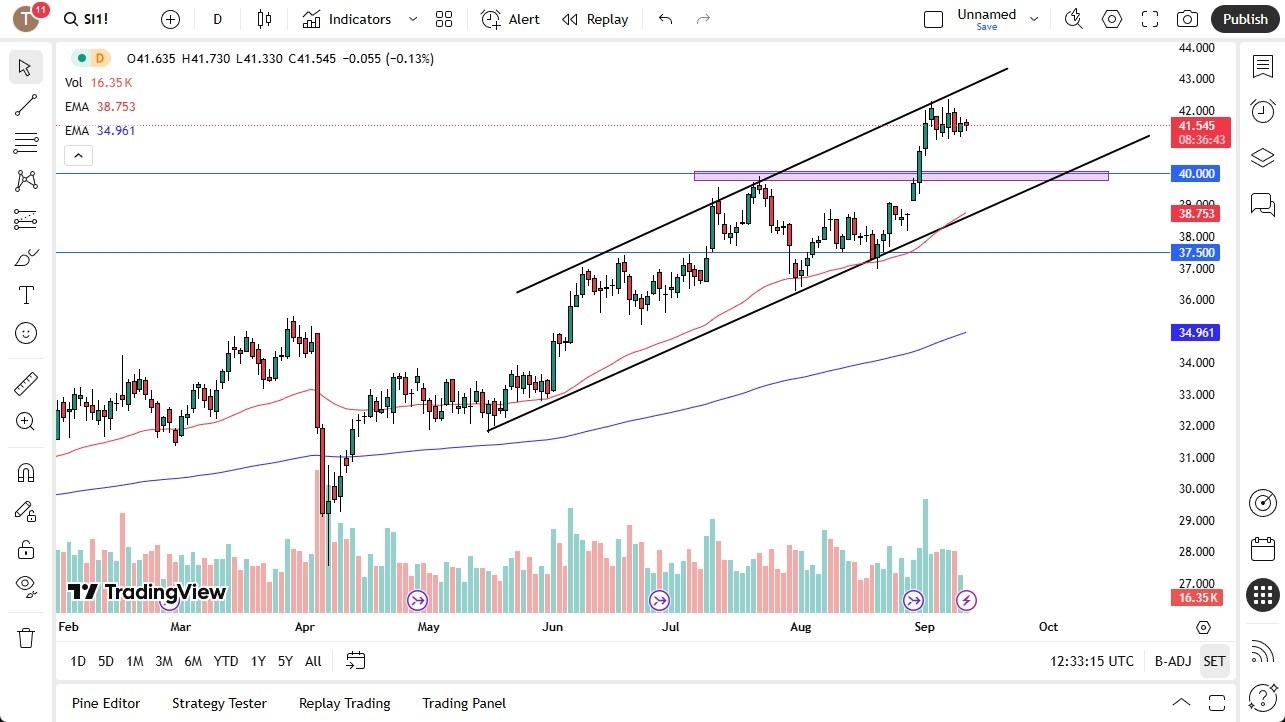Select the 1Y time range
This screenshot has height=722, width=1285.
tap(258, 661)
